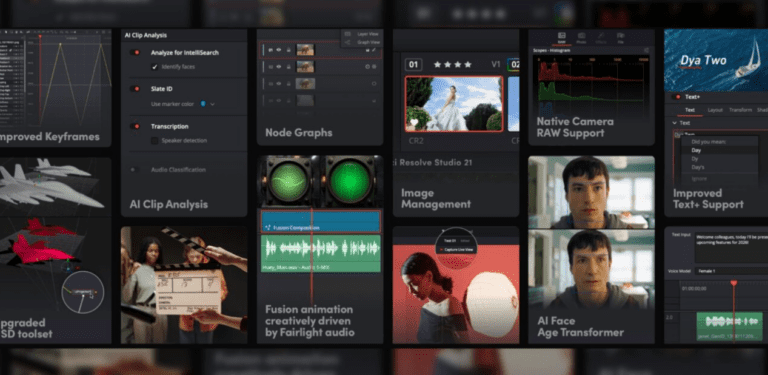Toggle the Transcription switch

135,126
